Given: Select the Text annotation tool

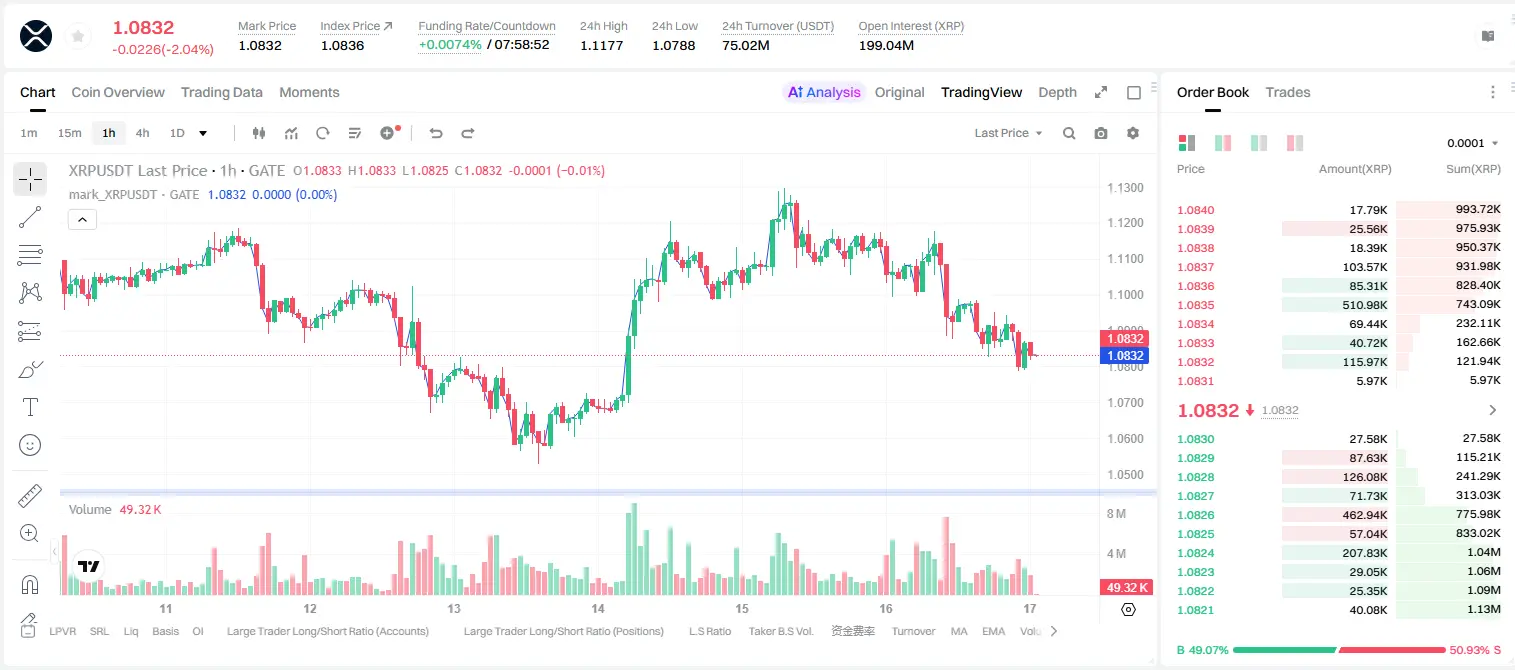Looking at the screenshot, I should click(x=30, y=407).
